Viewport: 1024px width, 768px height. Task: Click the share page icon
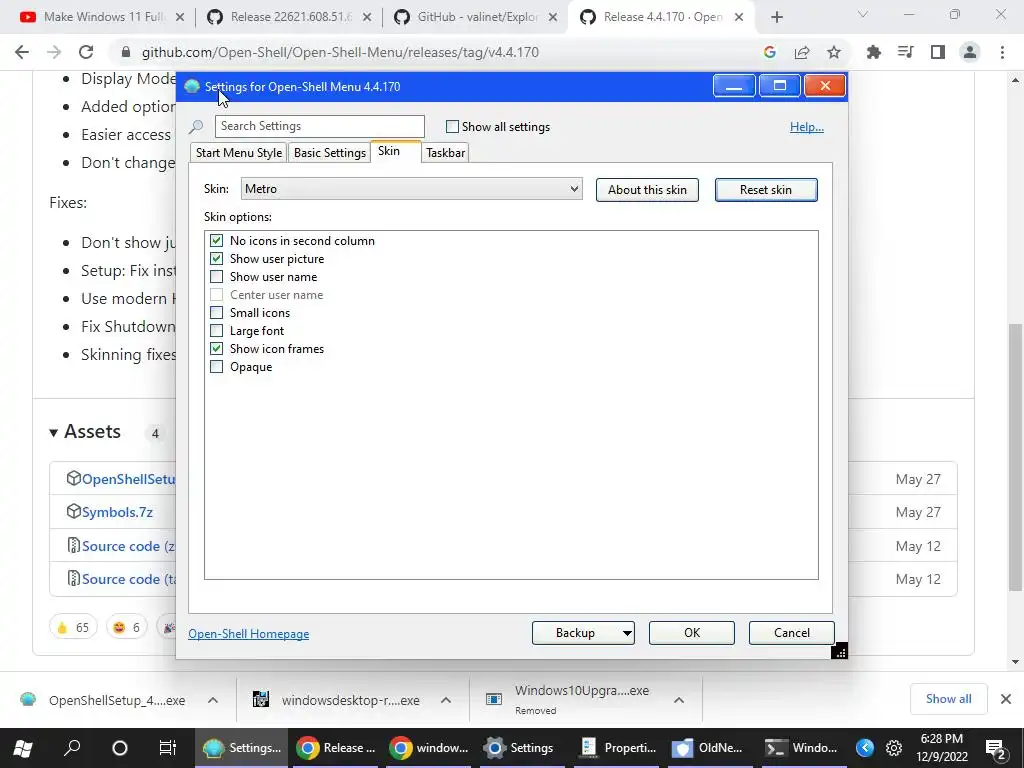pos(802,52)
